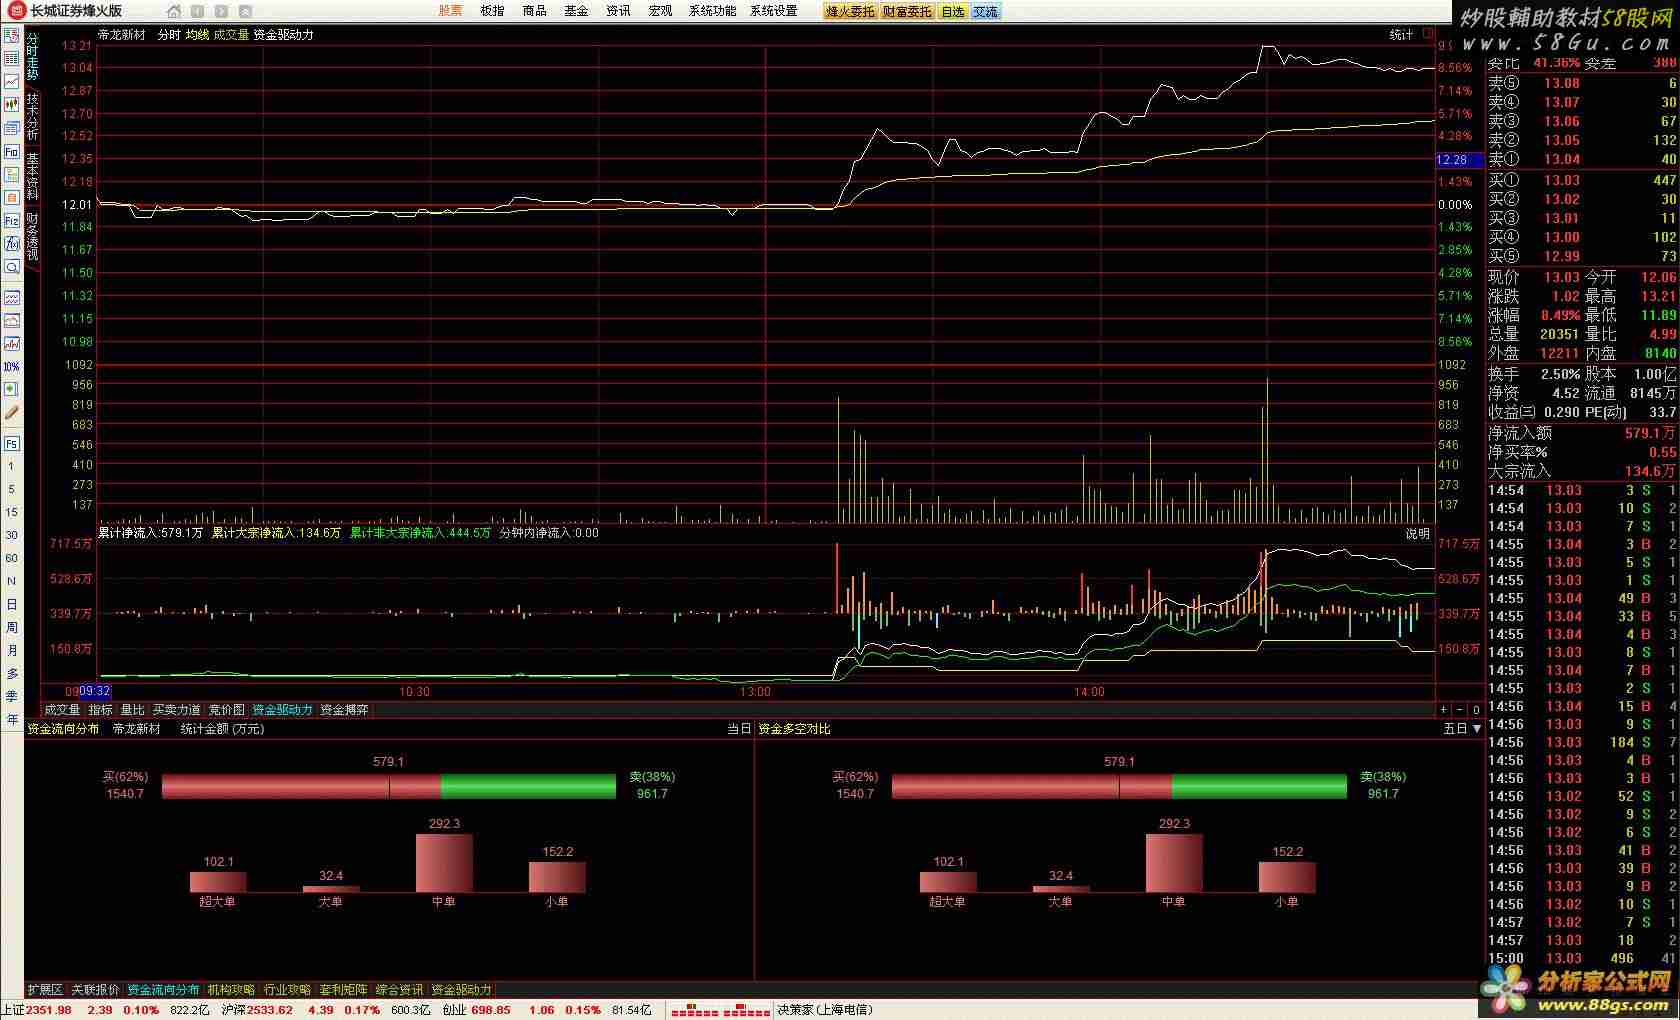Viewport: 1680px width, 1020px height.
Task: Select the 5-minute period button
Action: pyautogui.click(x=12, y=489)
